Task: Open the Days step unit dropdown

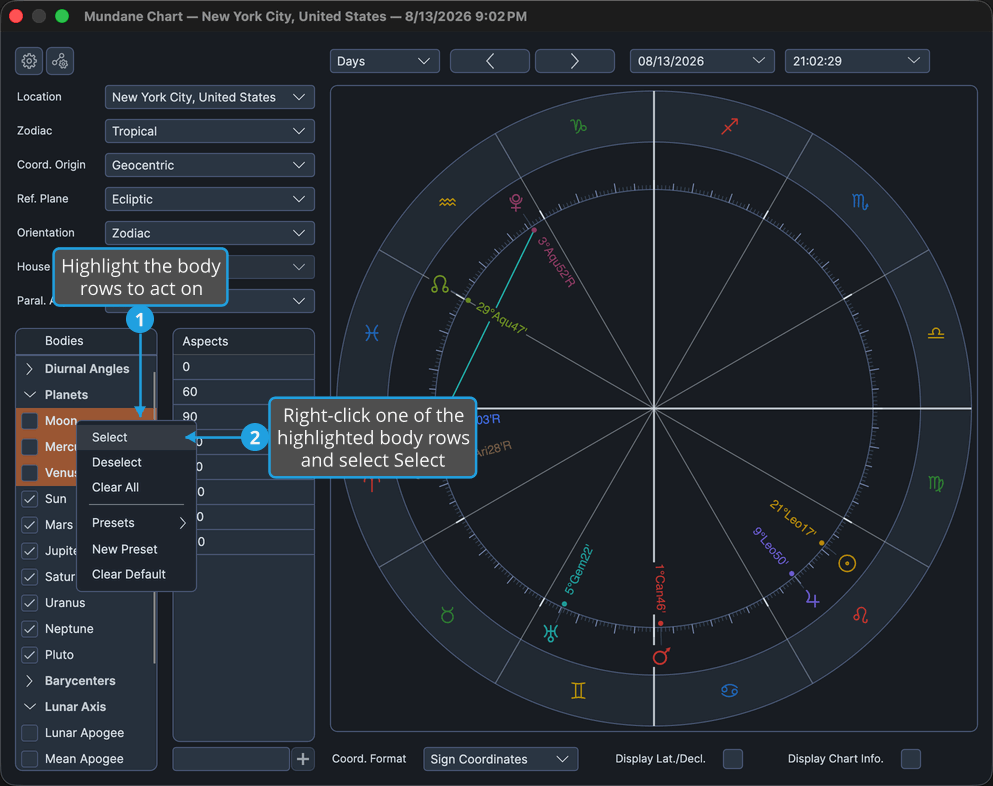Action: pyautogui.click(x=384, y=61)
